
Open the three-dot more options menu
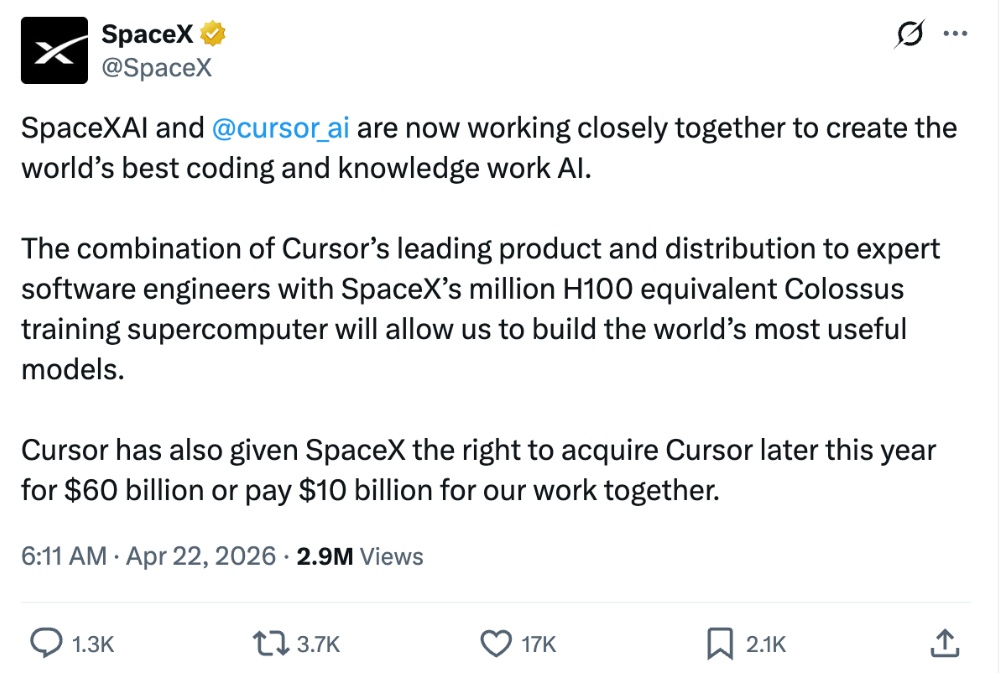[x=956, y=35]
